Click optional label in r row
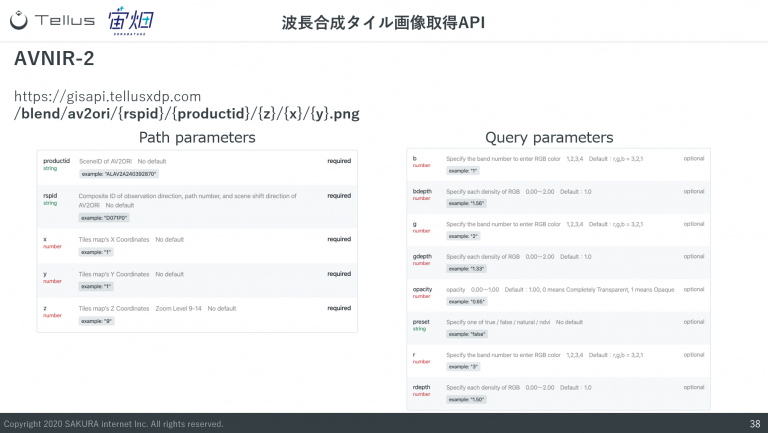 coord(694,355)
